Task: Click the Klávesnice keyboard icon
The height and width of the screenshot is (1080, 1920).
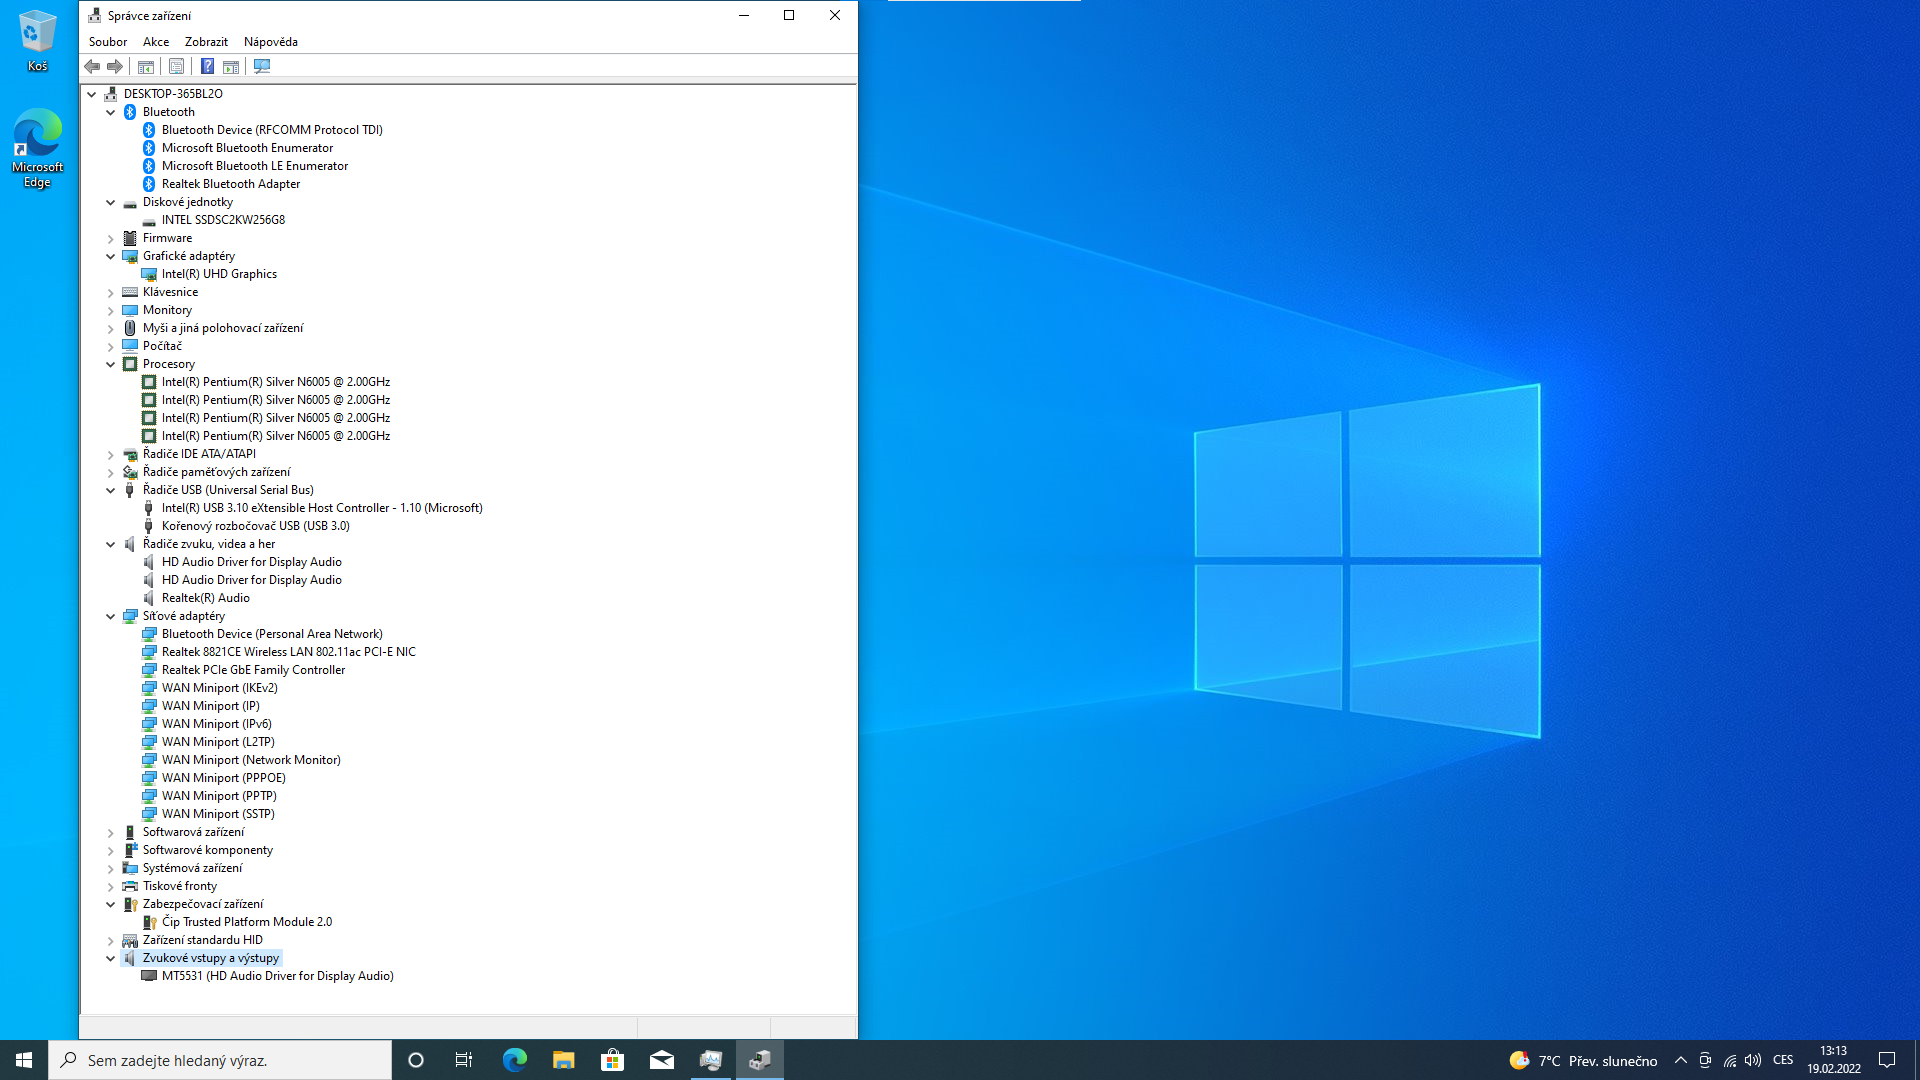Action: pos(130,292)
